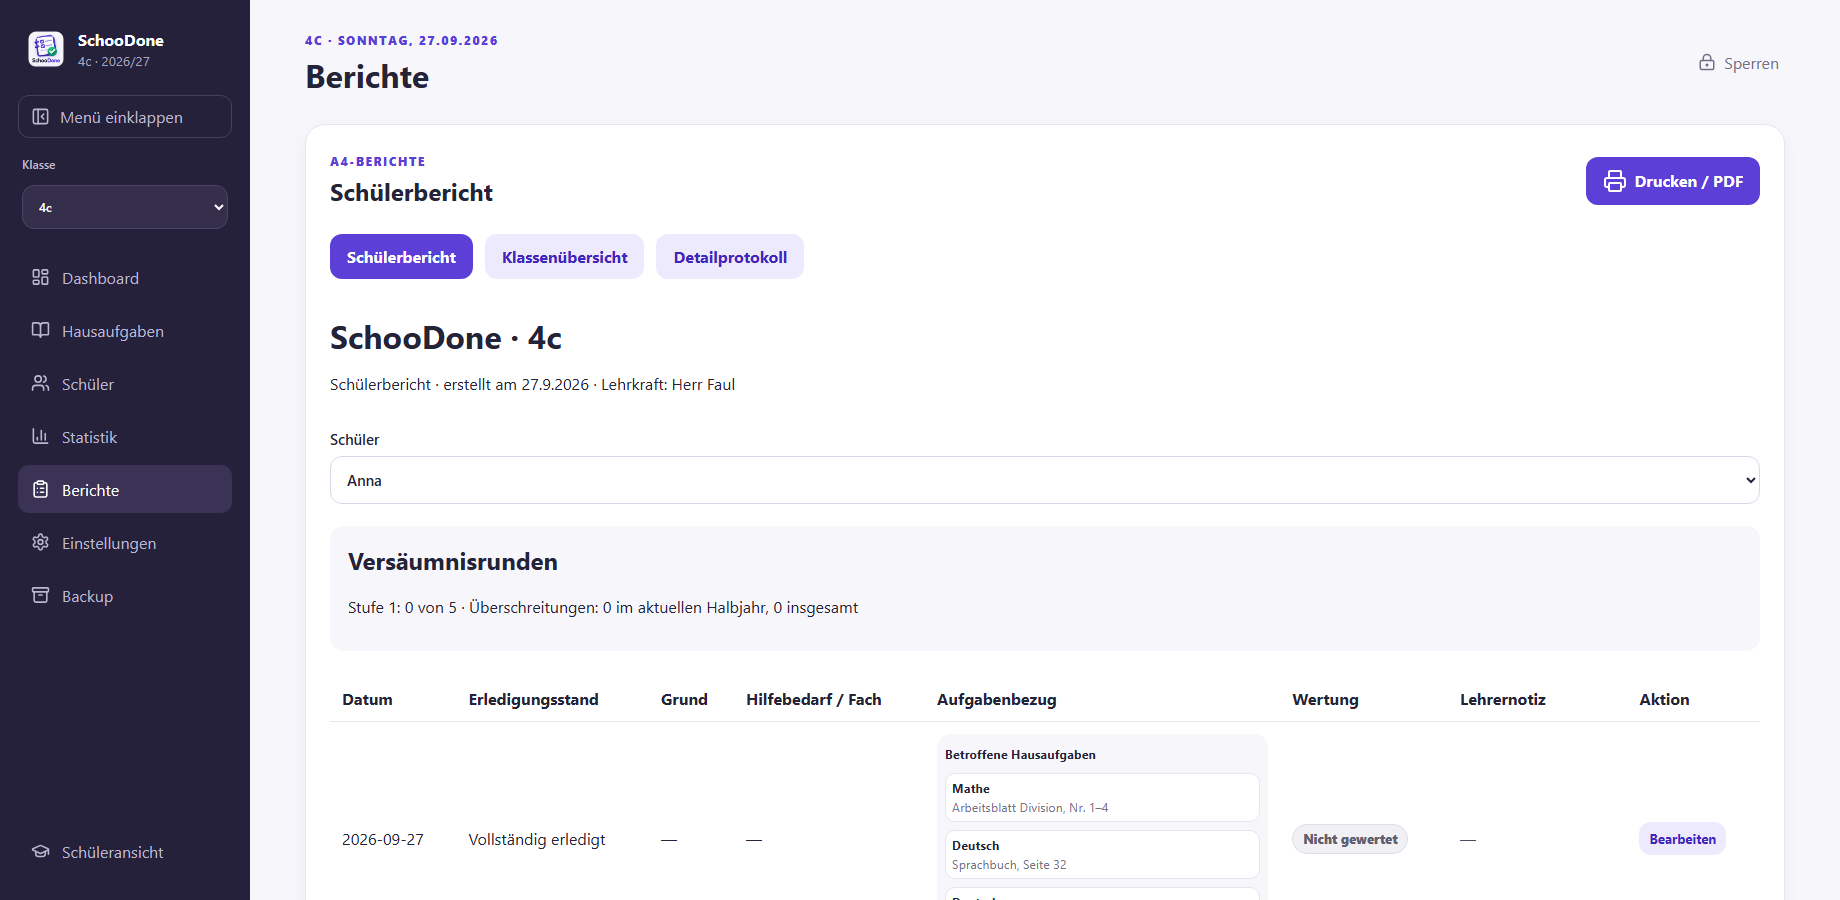1840x900 pixels.
Task: Click the lock icon next to Sperren
Action: [1707, 62]
